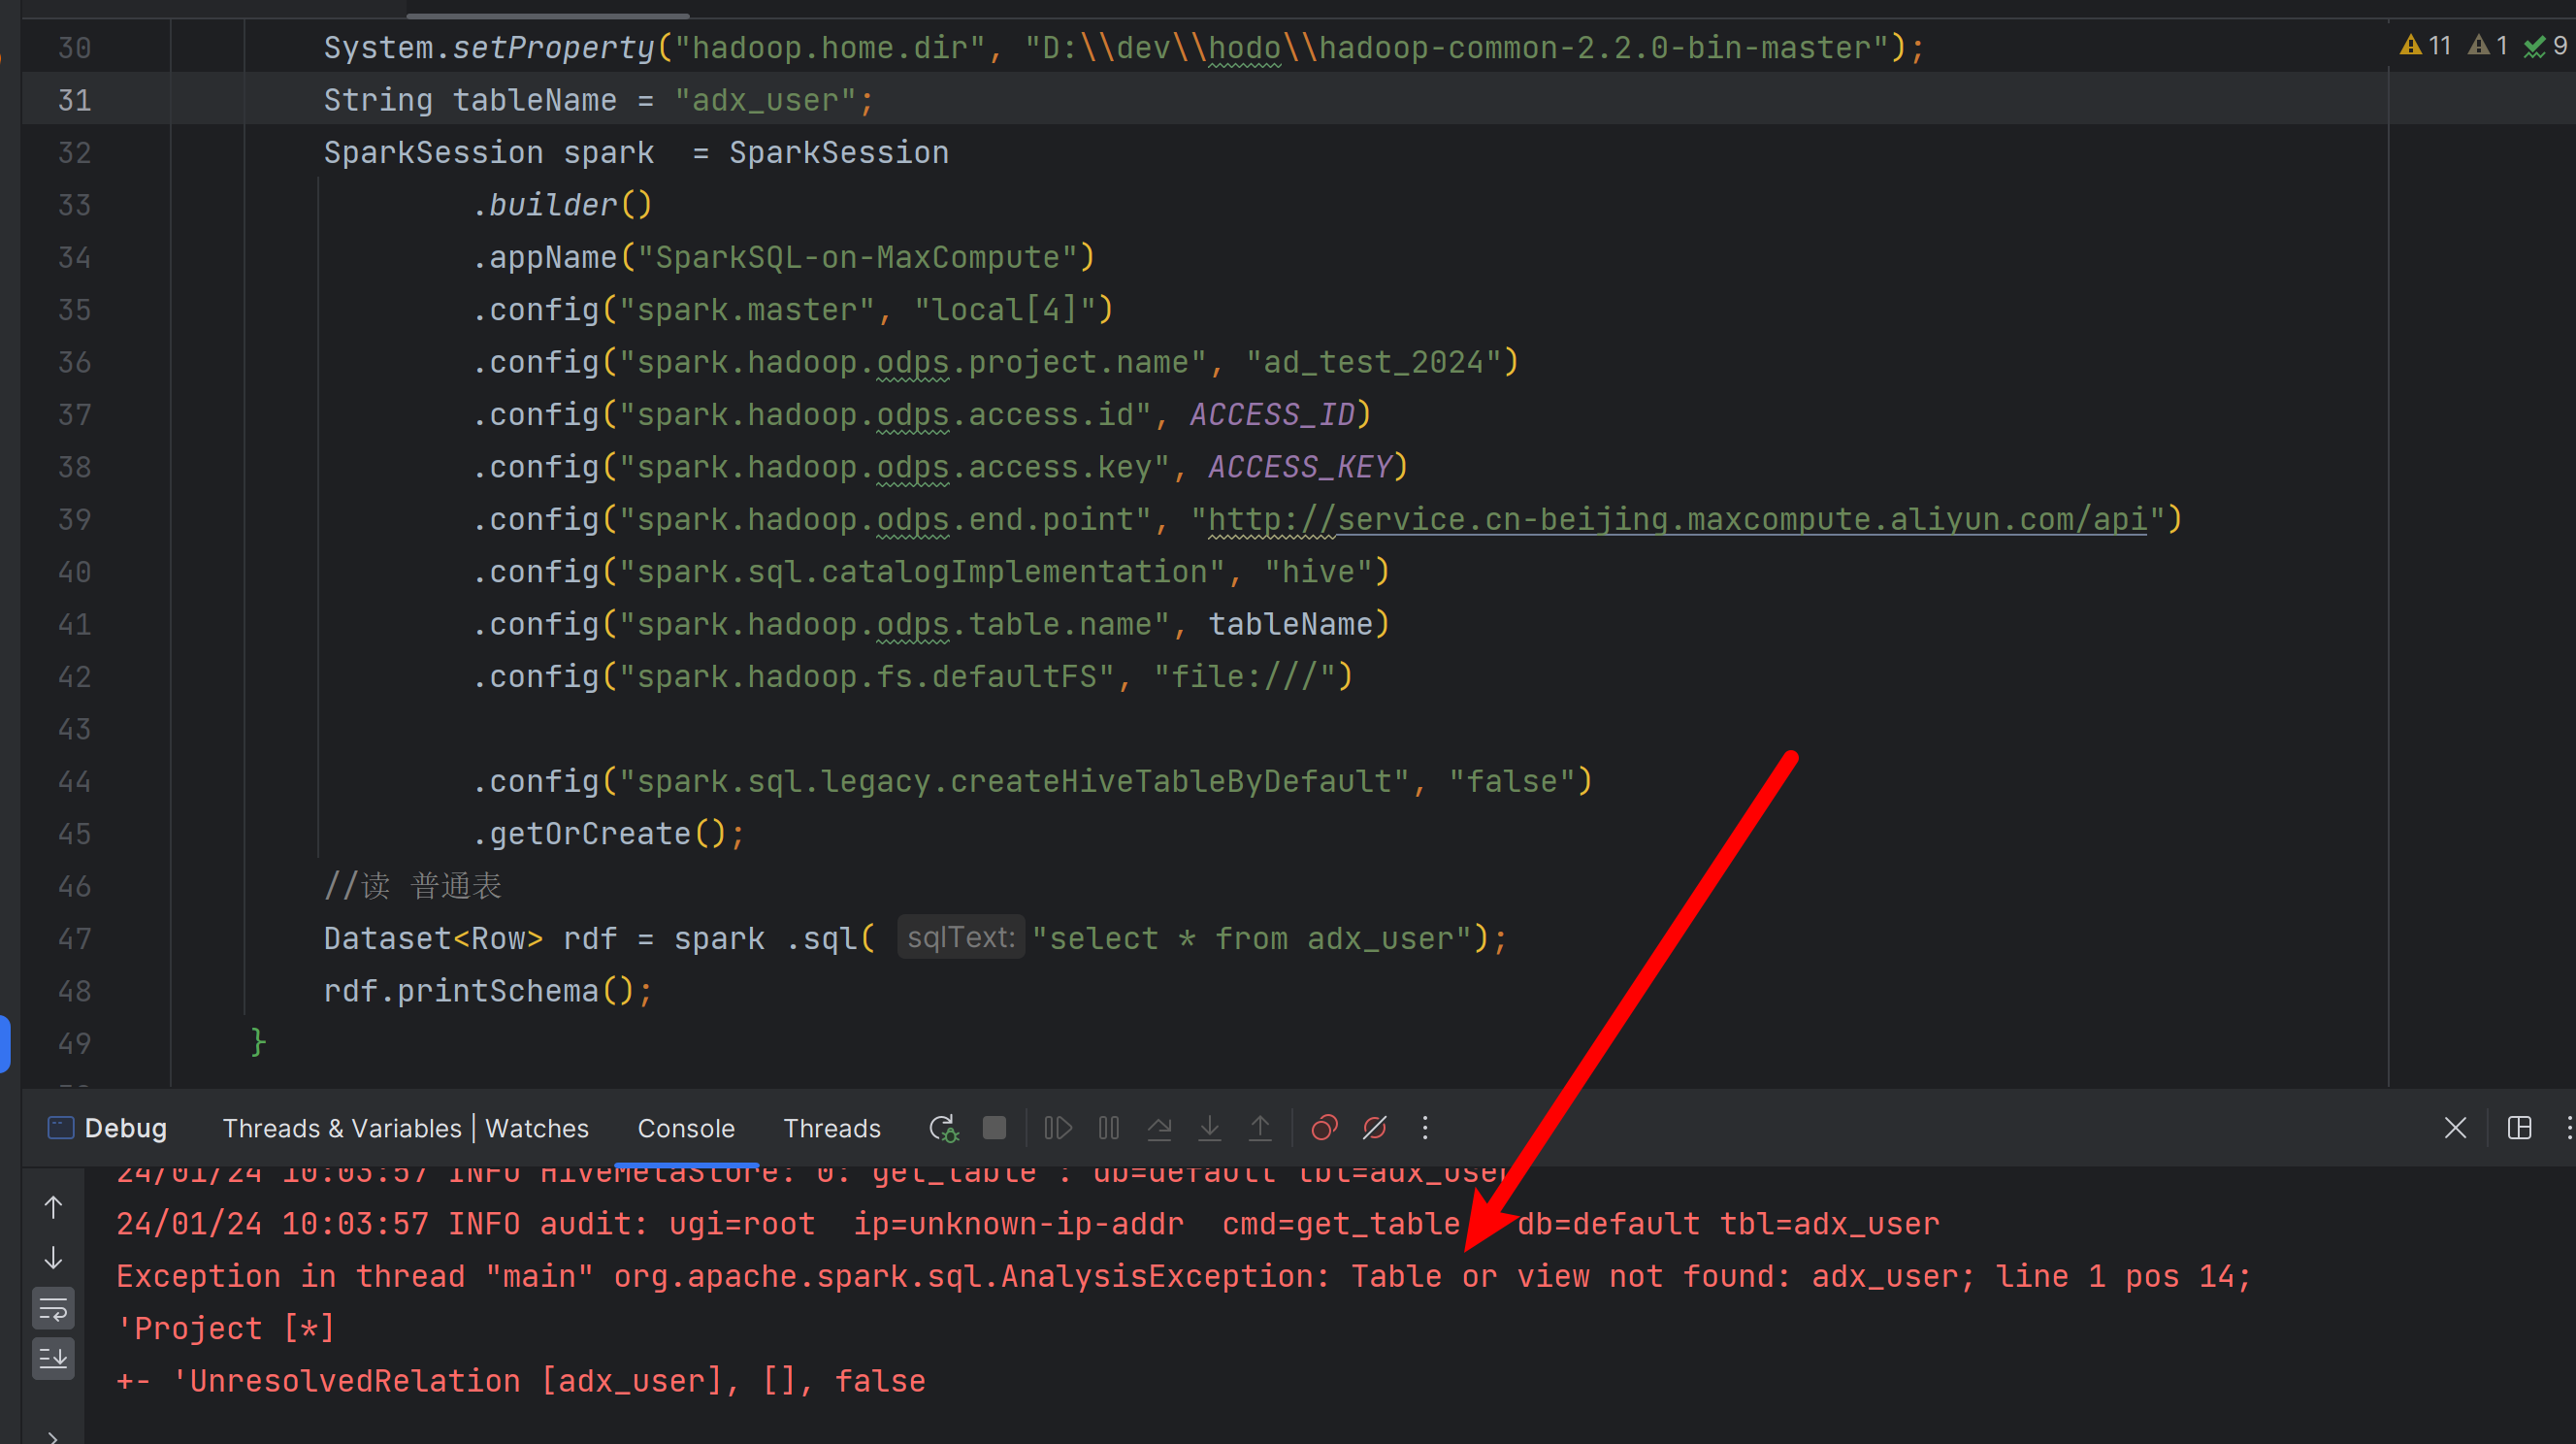Open debug toolbar more actions menu
2576x1444 pixels.
pyautogui.click(x=1425, y=1128)
